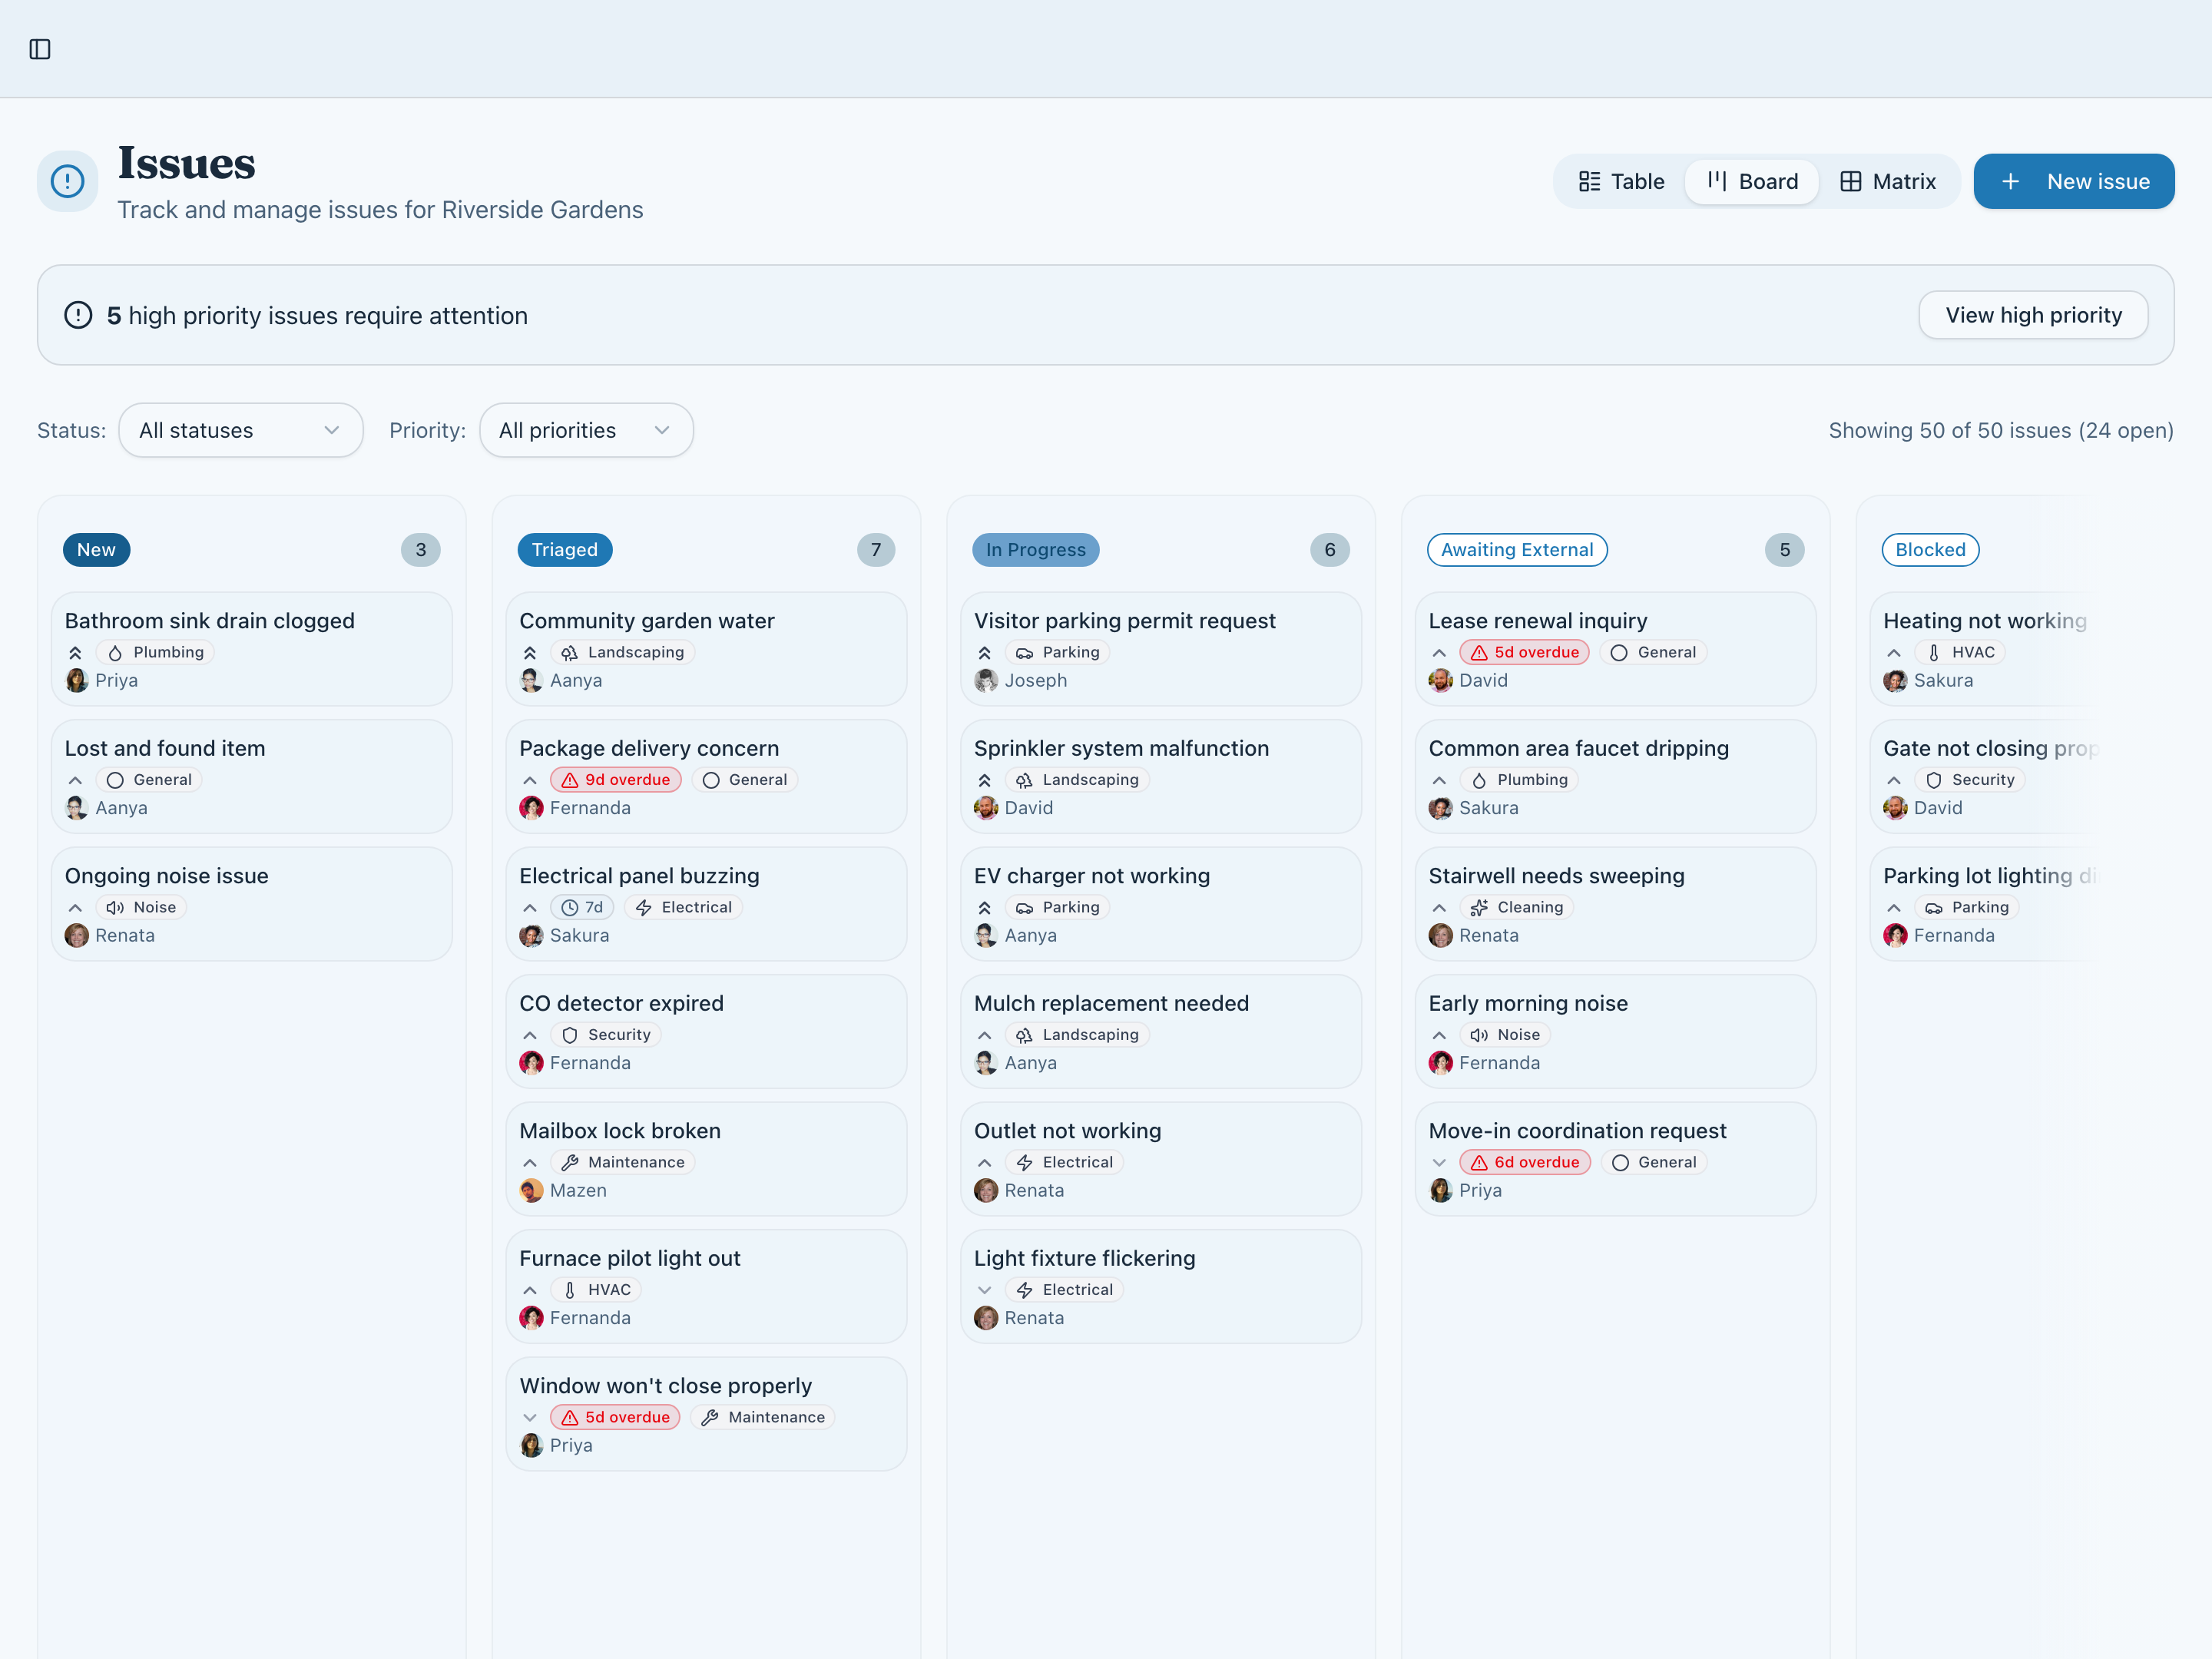The width and height of the screenshot is (2212, 1659).
Task: Click View high priority
Action: (2033, 314)
